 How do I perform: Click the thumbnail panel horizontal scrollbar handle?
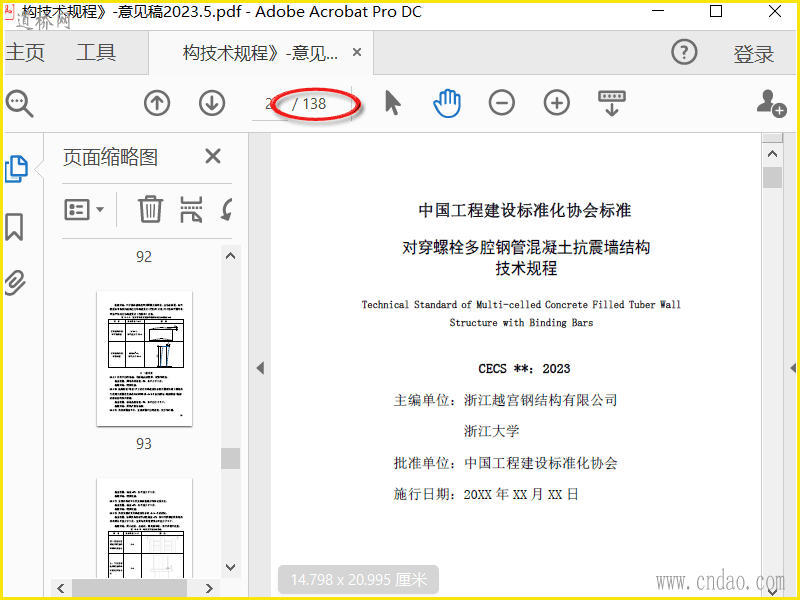[x=130, y=588]
